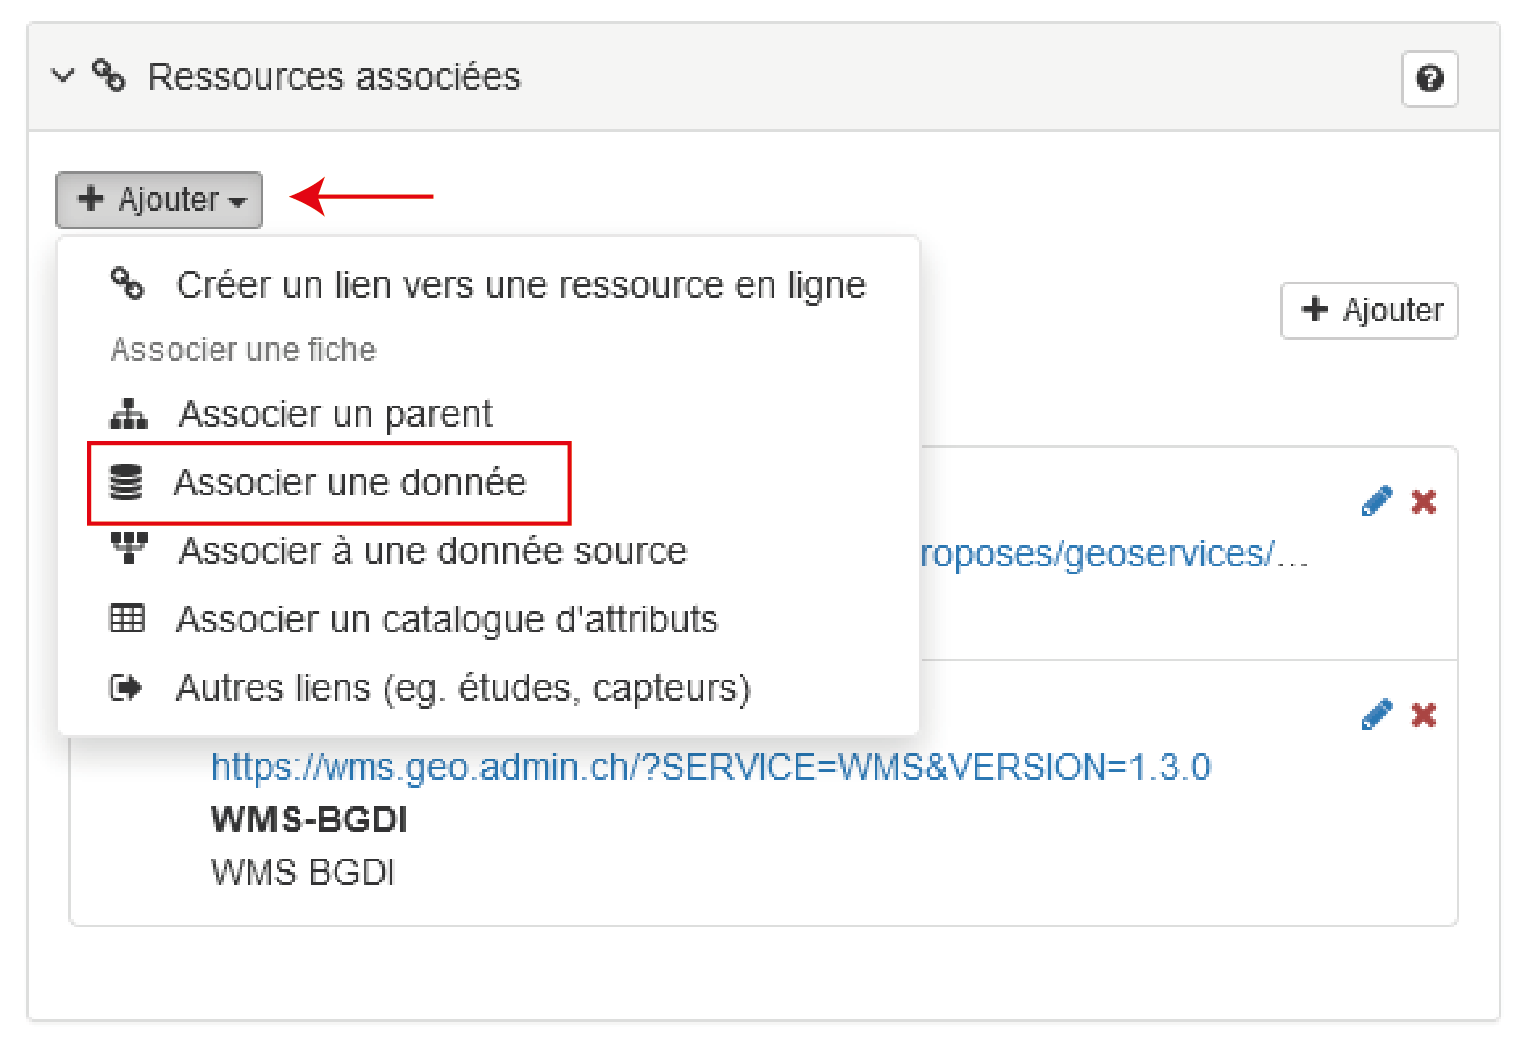Click the caret arrow on Ajouter dropdown
1537x1039 pixels.
pos(238,202)
